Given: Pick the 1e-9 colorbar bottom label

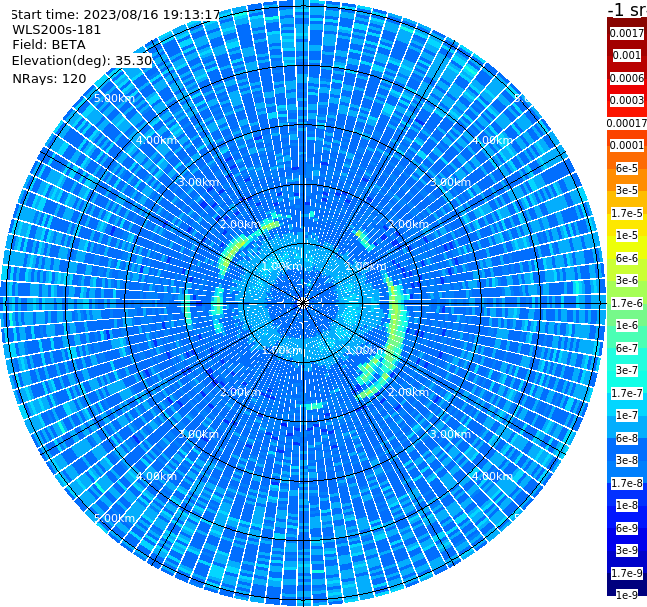Looking at the screenshot, I should (627, 595).
